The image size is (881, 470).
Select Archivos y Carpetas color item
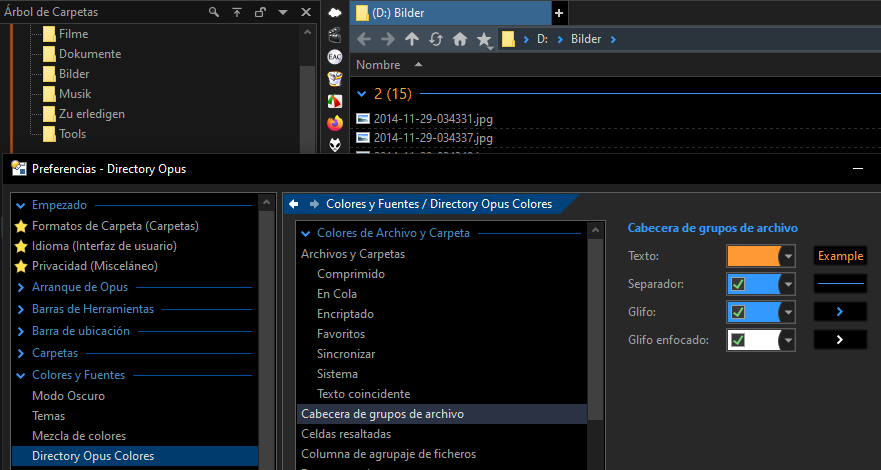[353, 254]
